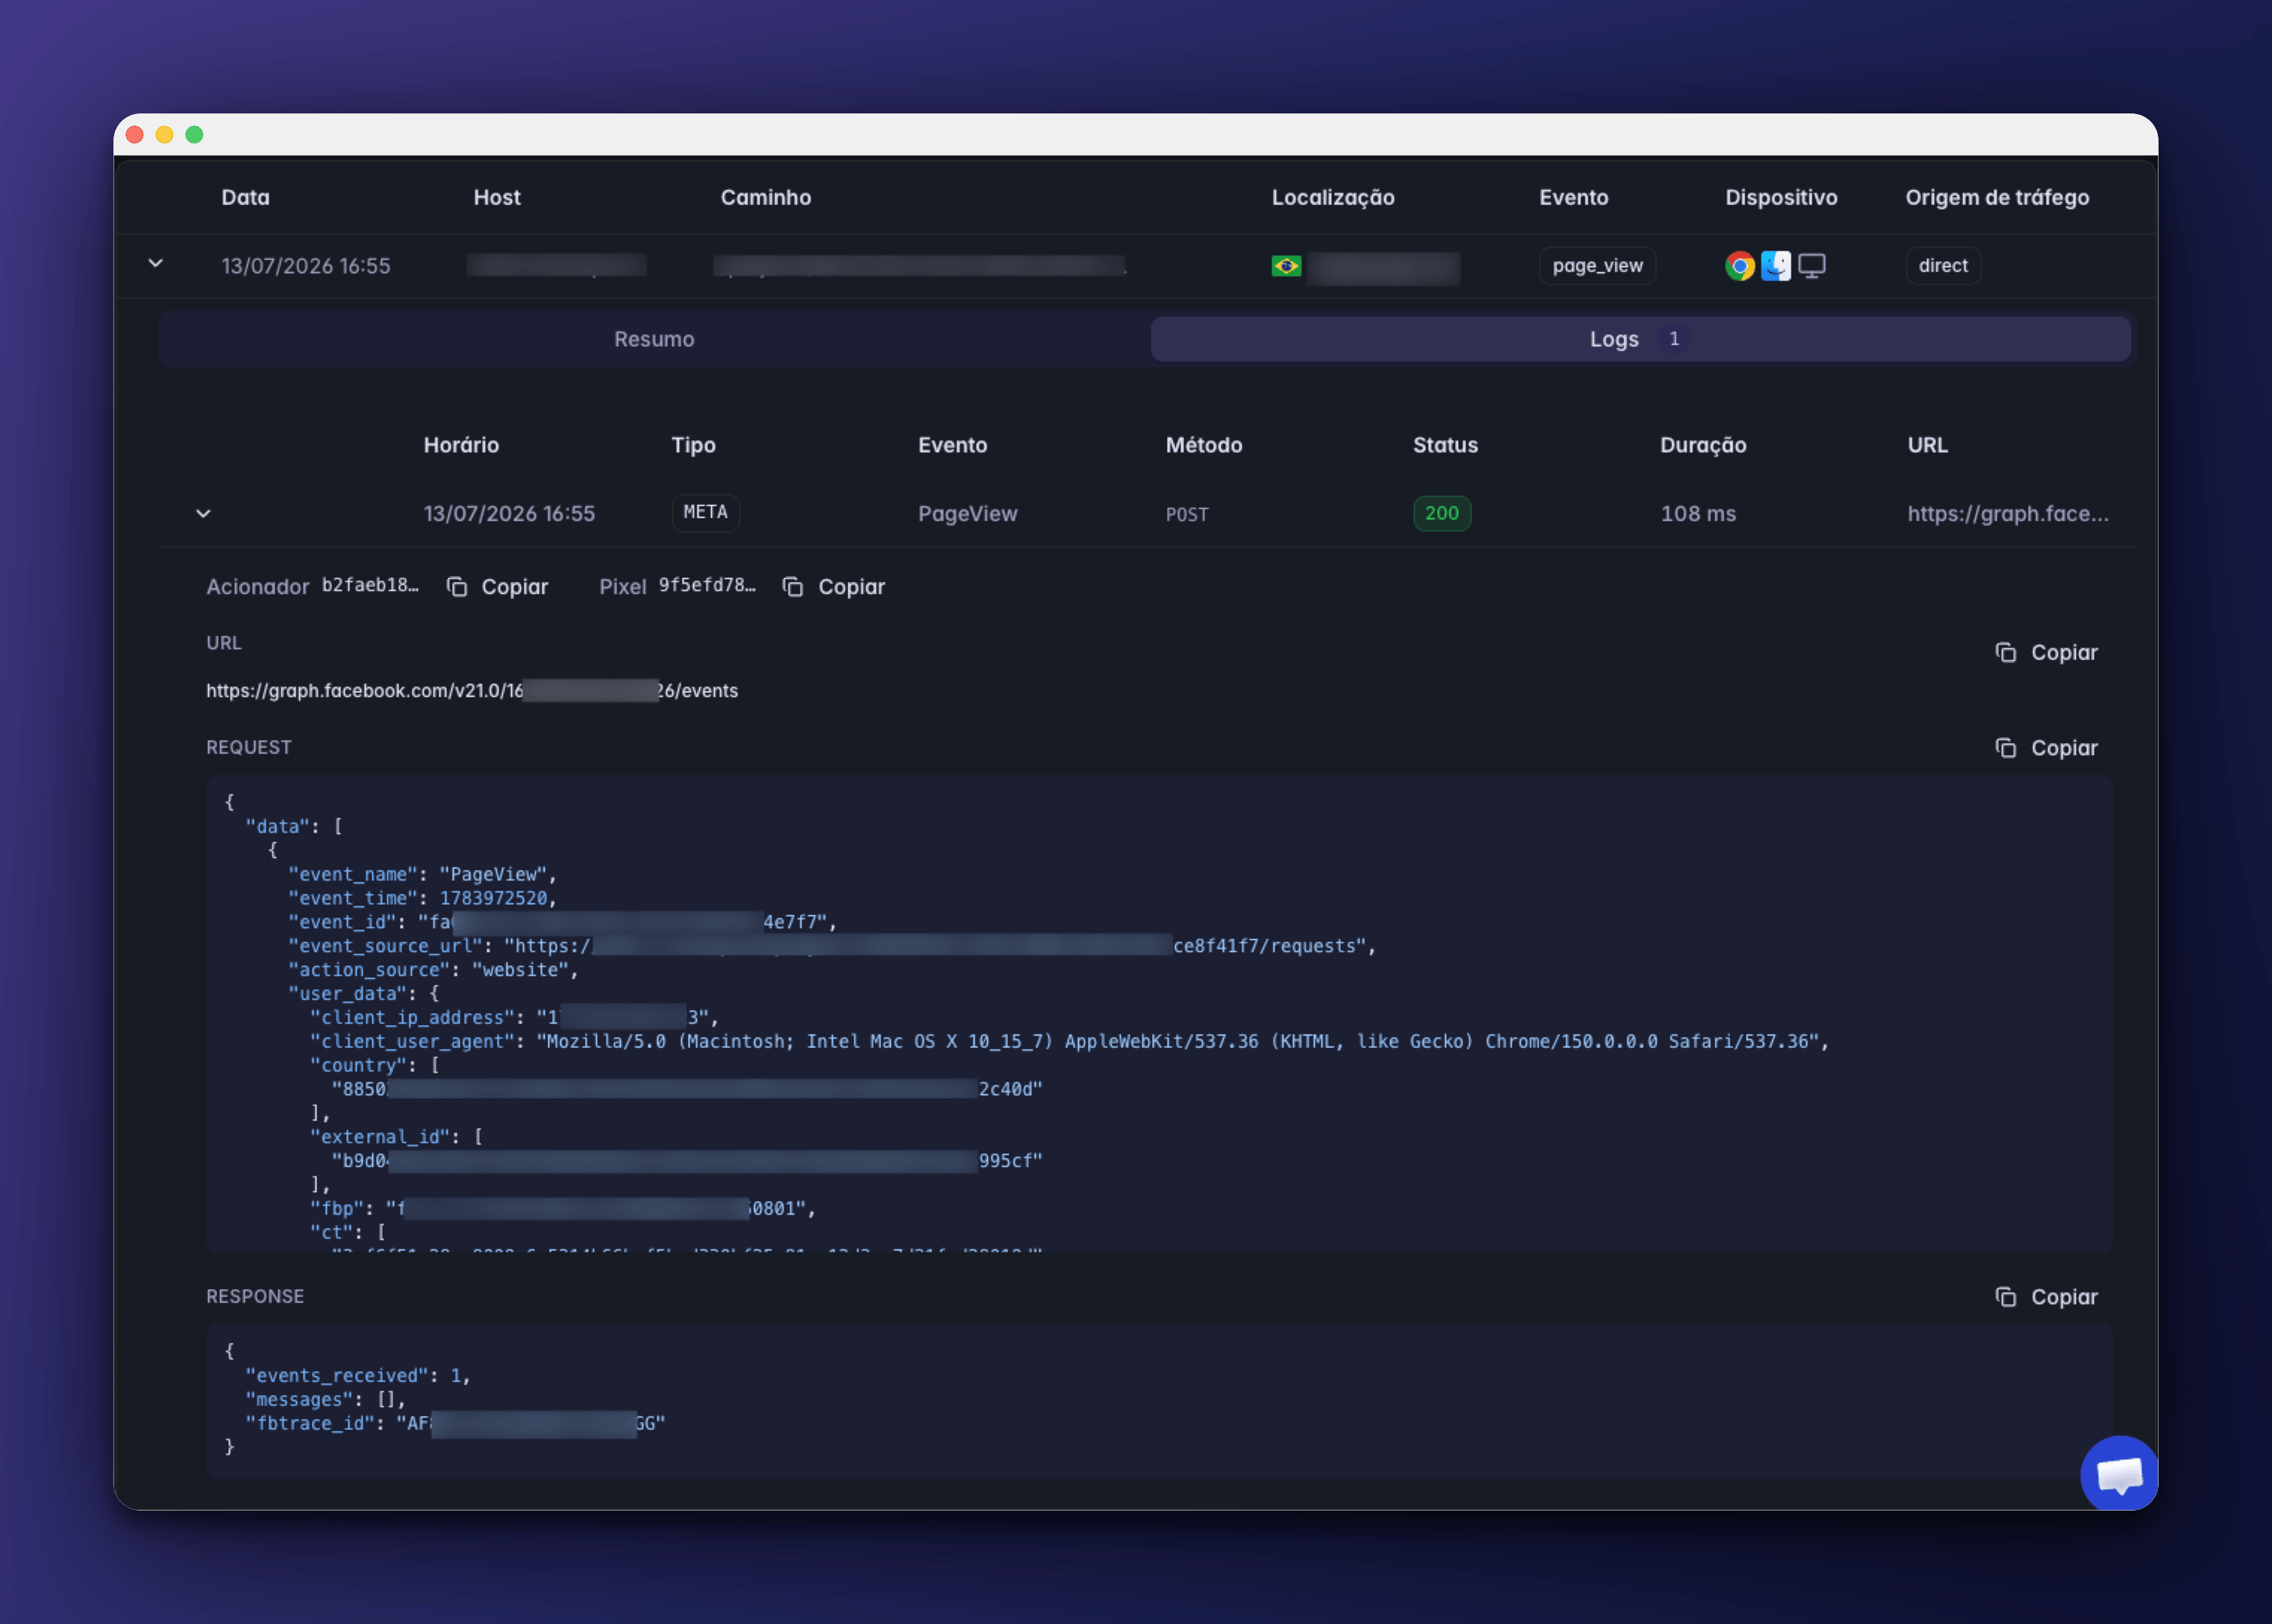Click the truncated https://graph.face... URL cell
Screen dimensions: 2272x1624
[2007, 513]
